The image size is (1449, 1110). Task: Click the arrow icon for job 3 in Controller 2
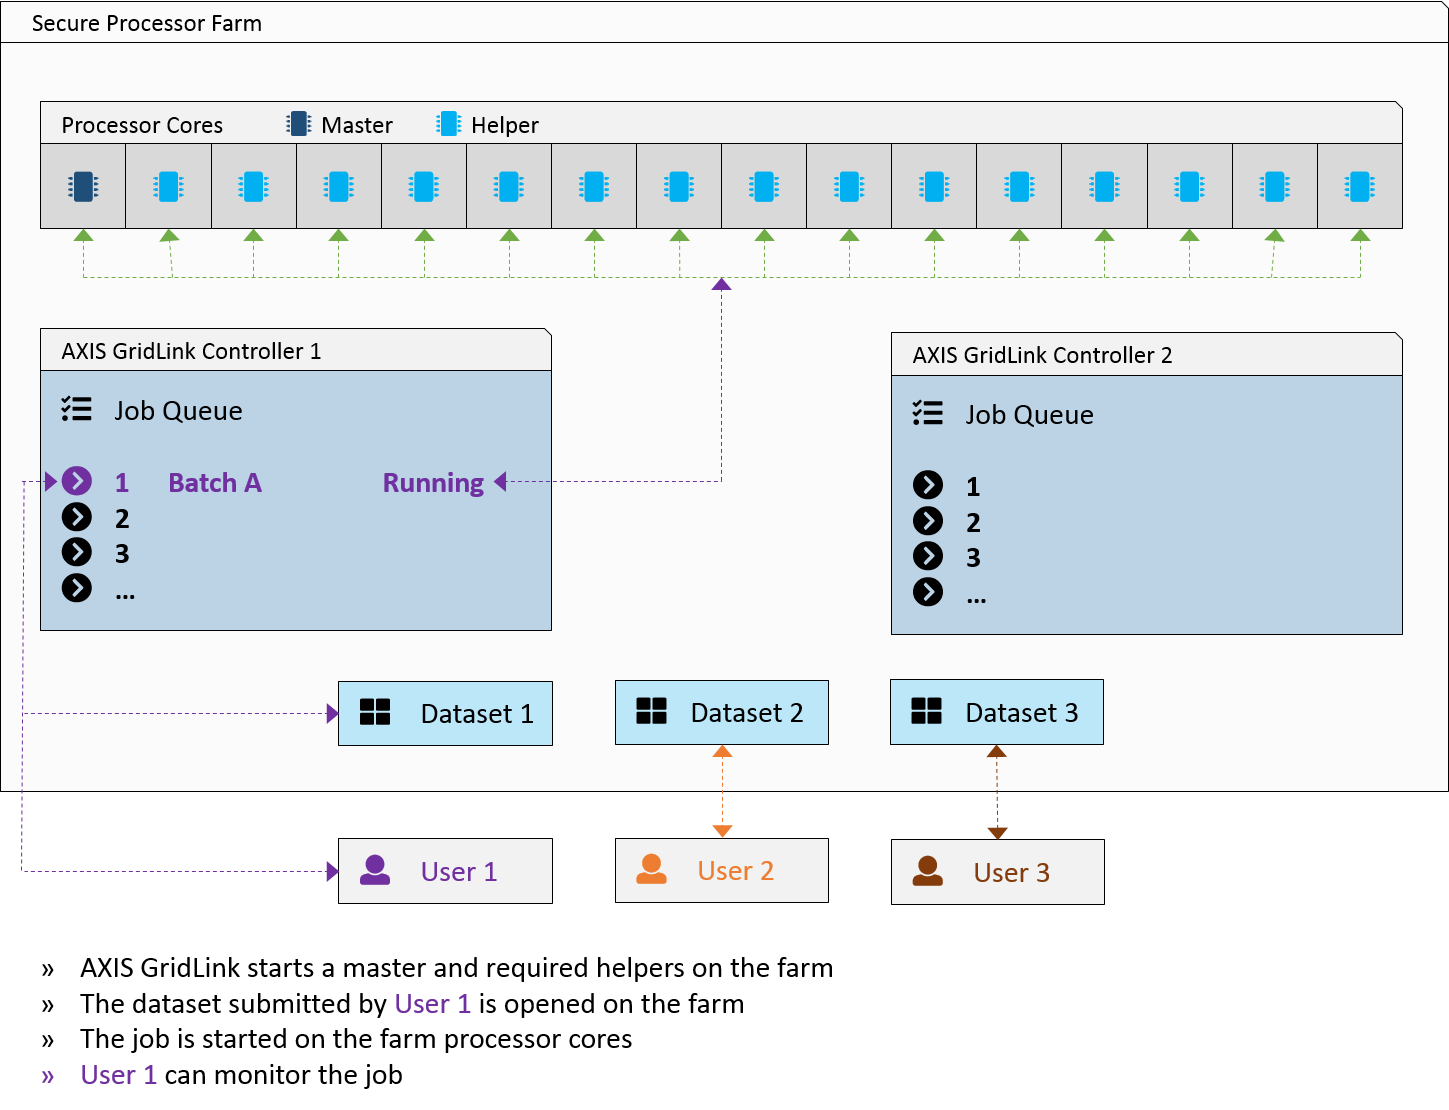[x=928, y=556]
